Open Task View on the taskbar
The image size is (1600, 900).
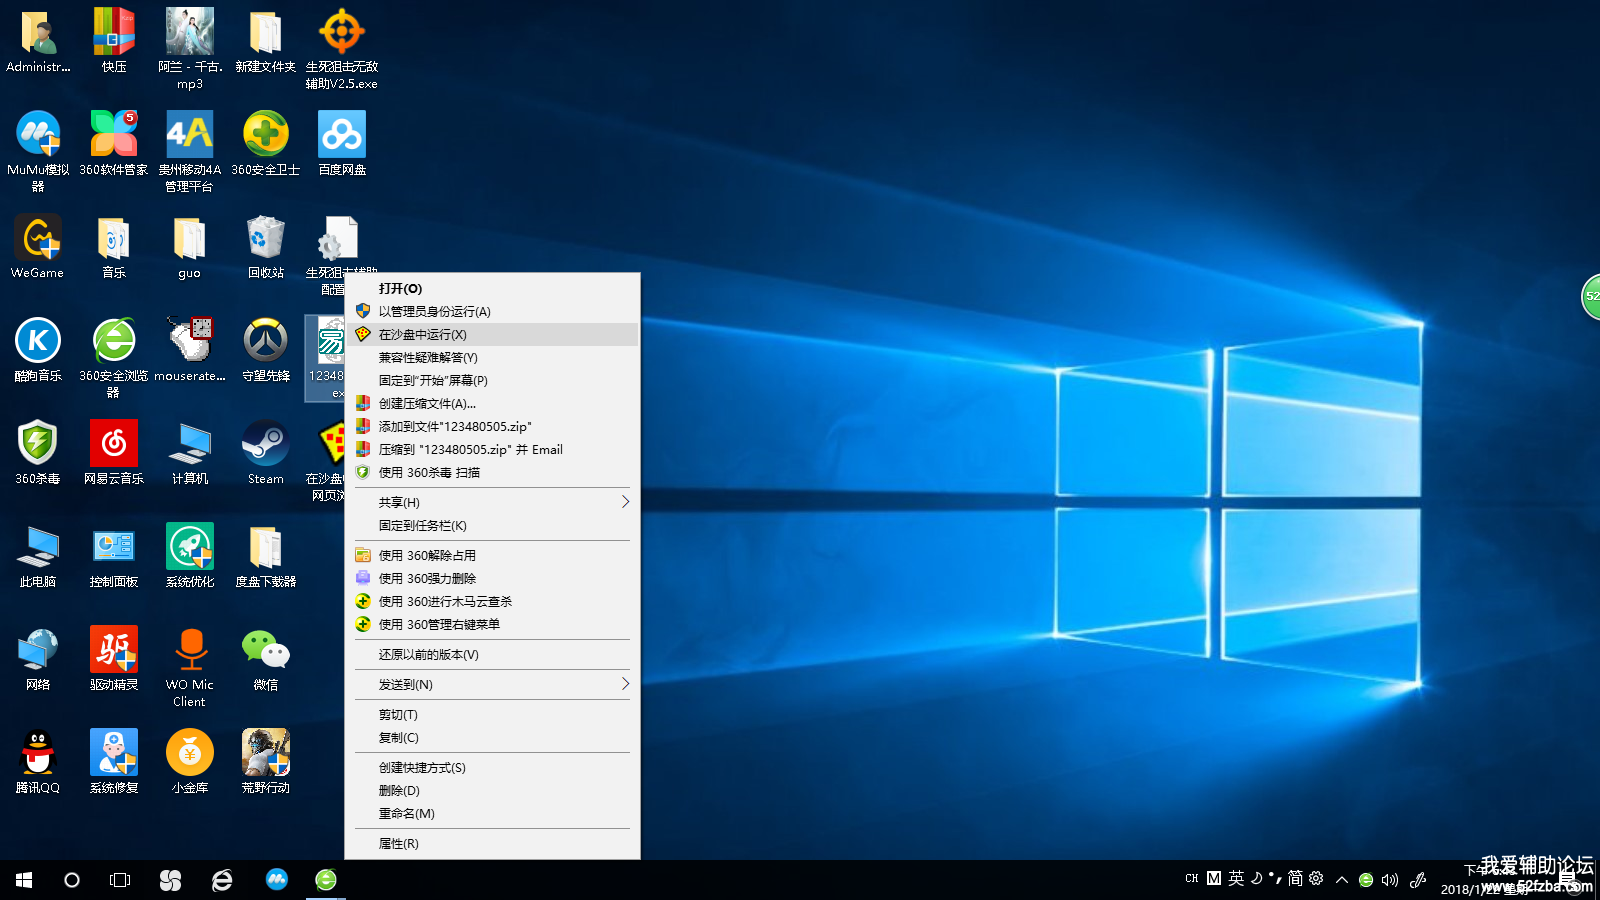(120, 880)
